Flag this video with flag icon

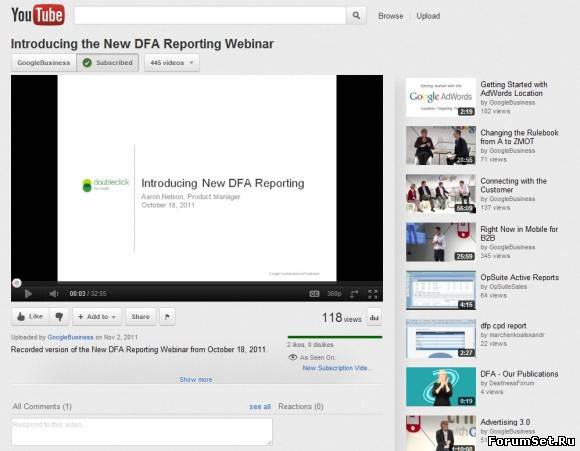(x=167, y=317)
